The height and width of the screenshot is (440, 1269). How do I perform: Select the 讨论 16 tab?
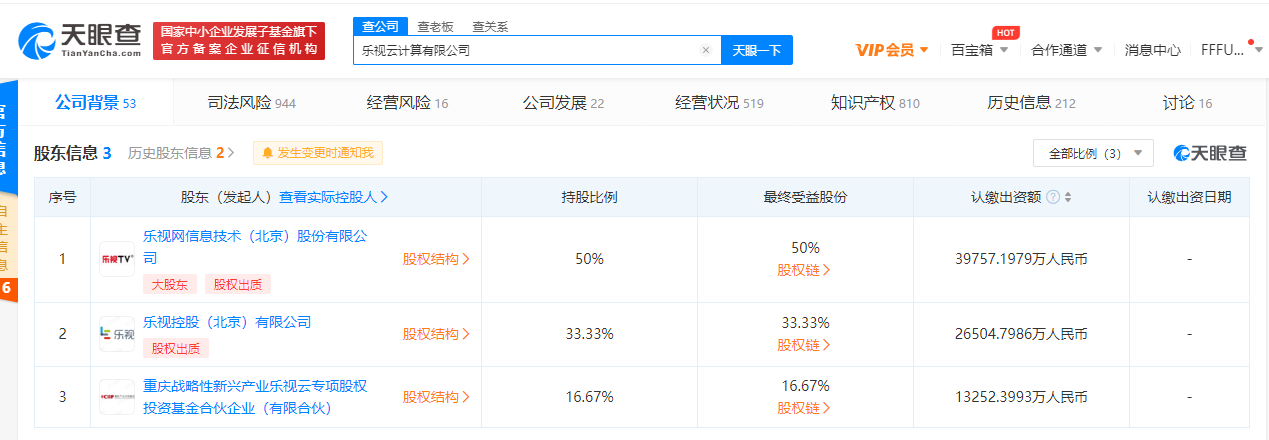(1187, 102)
